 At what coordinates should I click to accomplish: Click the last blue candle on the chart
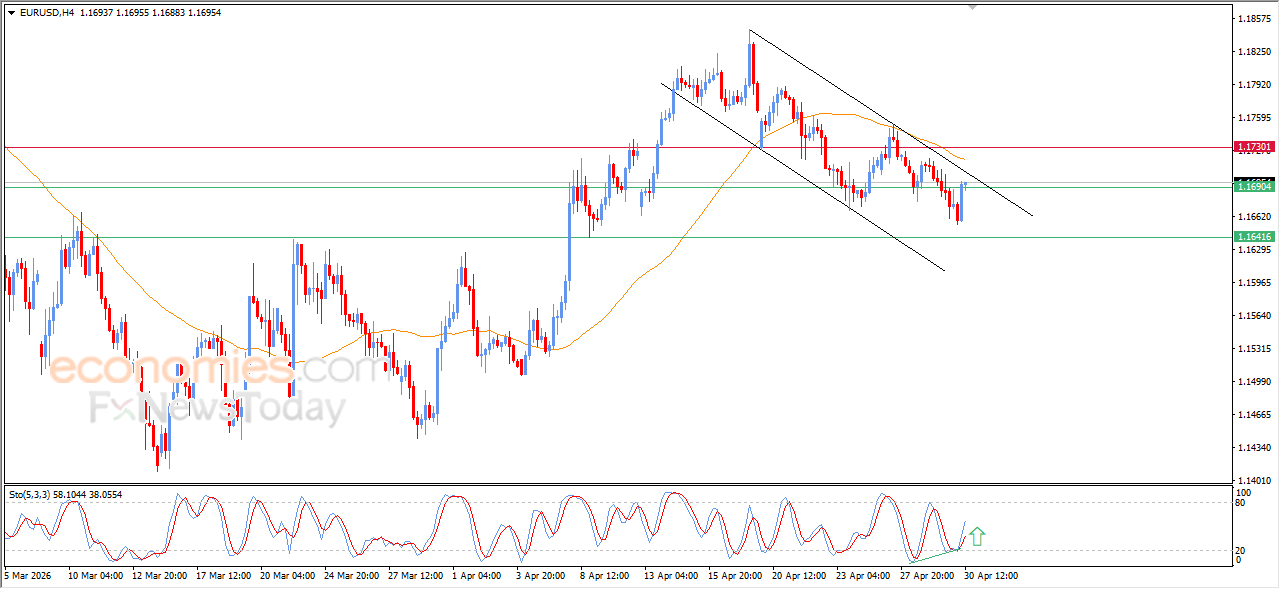click(965, 185)
